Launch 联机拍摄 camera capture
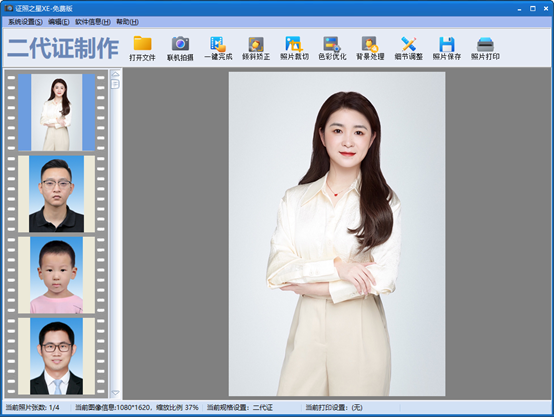 [x=180, y=48]
